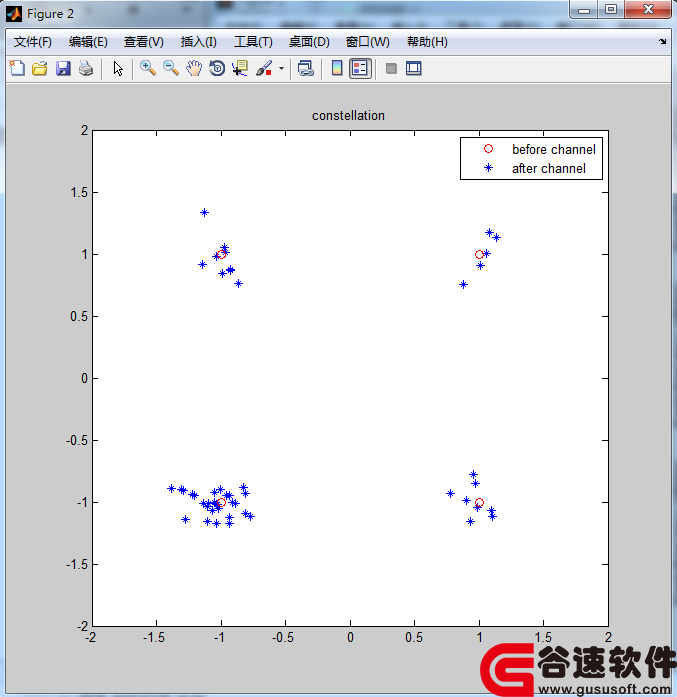Screen dimensions: 677x697
Task: Activate the Zoom Out magnifier tool
Action: 171,68
